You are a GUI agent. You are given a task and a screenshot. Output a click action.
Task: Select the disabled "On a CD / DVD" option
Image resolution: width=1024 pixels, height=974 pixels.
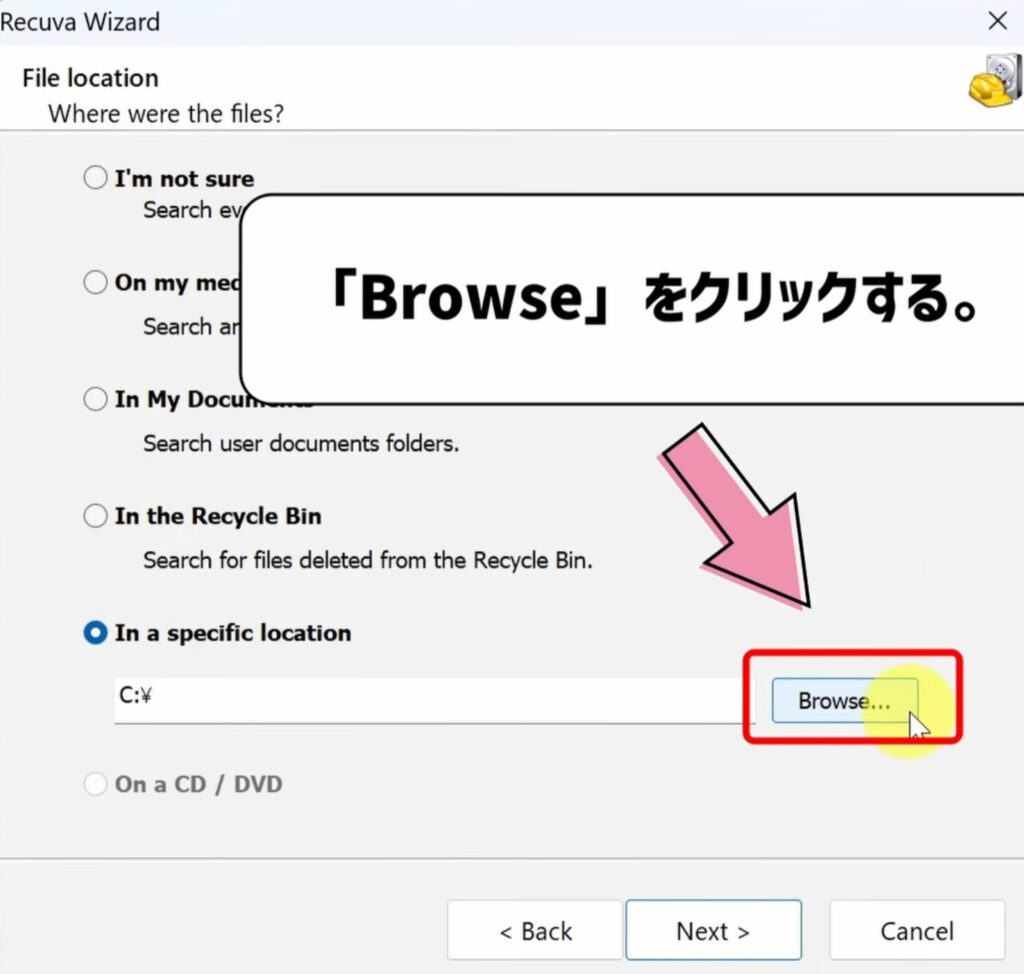click(x=95, y=784)
